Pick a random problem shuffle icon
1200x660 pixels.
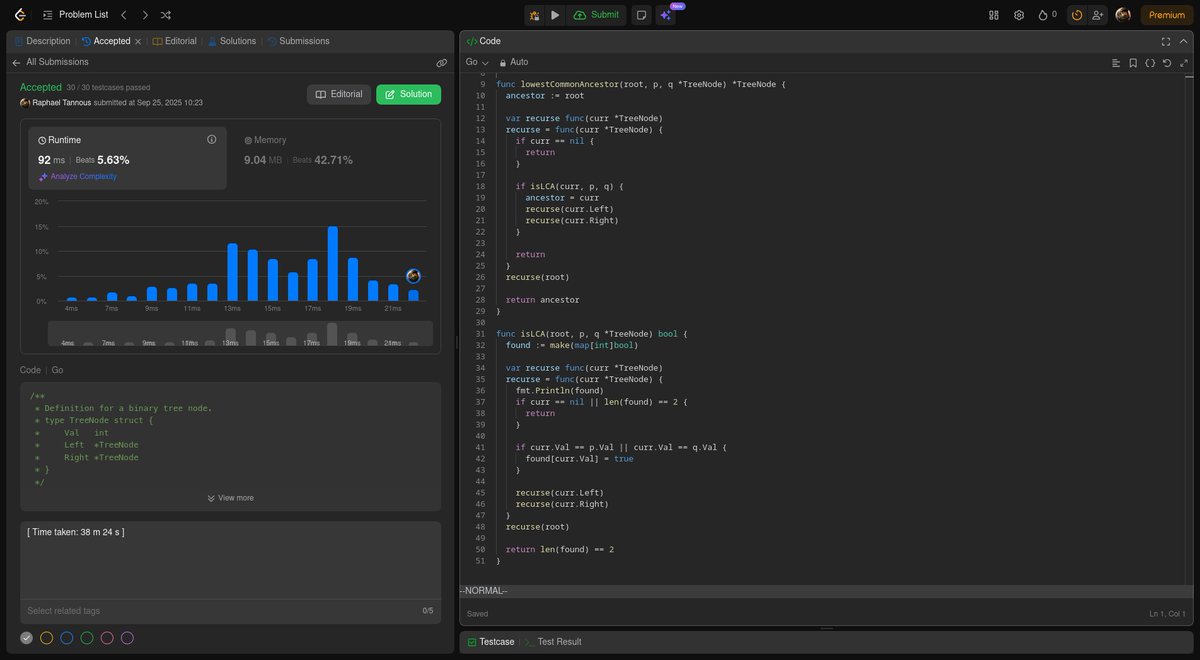(166, 15)
